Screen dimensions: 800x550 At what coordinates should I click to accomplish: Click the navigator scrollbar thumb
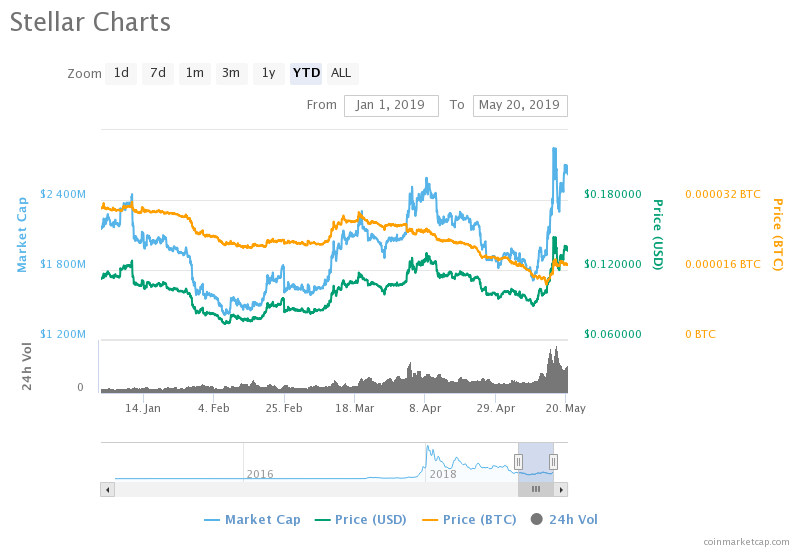(x=536, y=490)
